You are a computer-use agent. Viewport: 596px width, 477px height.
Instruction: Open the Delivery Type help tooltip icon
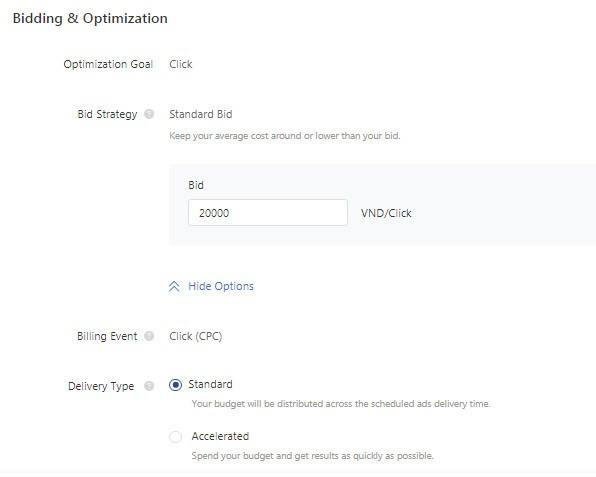[149, 386]
